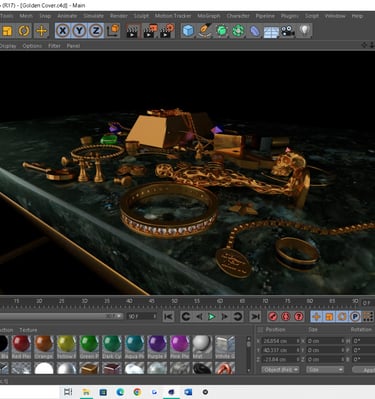Toggle the Z axis lock
This screenshot has height=399, width=375.
tap(96, 31)
